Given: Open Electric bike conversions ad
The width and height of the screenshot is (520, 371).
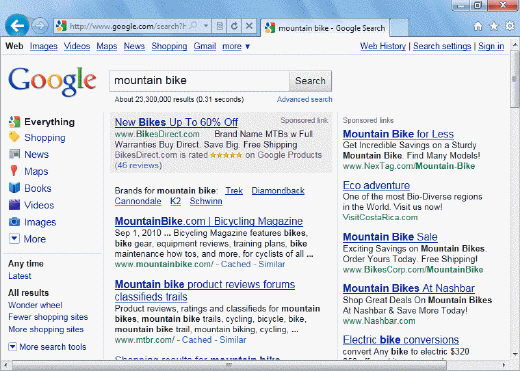Looking at the screenshot, I should pyautogui.click(x=401, y=340).
